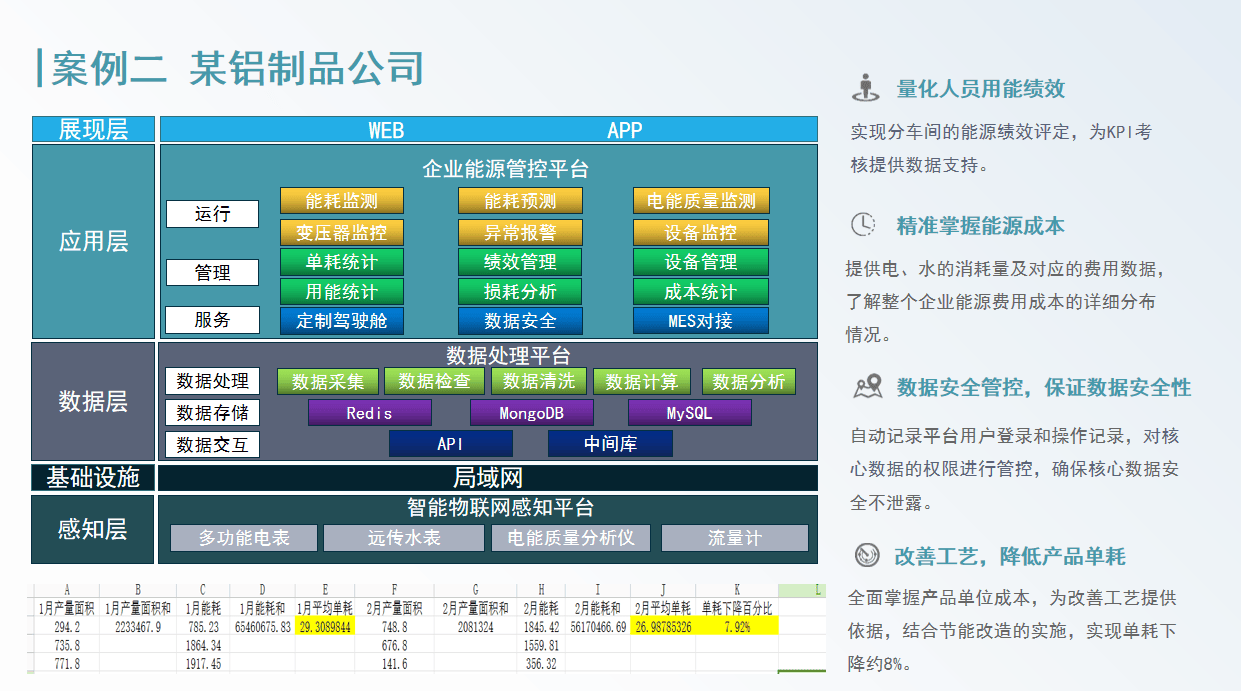1241x691 pixels.
Task: Select the 成本统计 block
Action: pos(700,291)
